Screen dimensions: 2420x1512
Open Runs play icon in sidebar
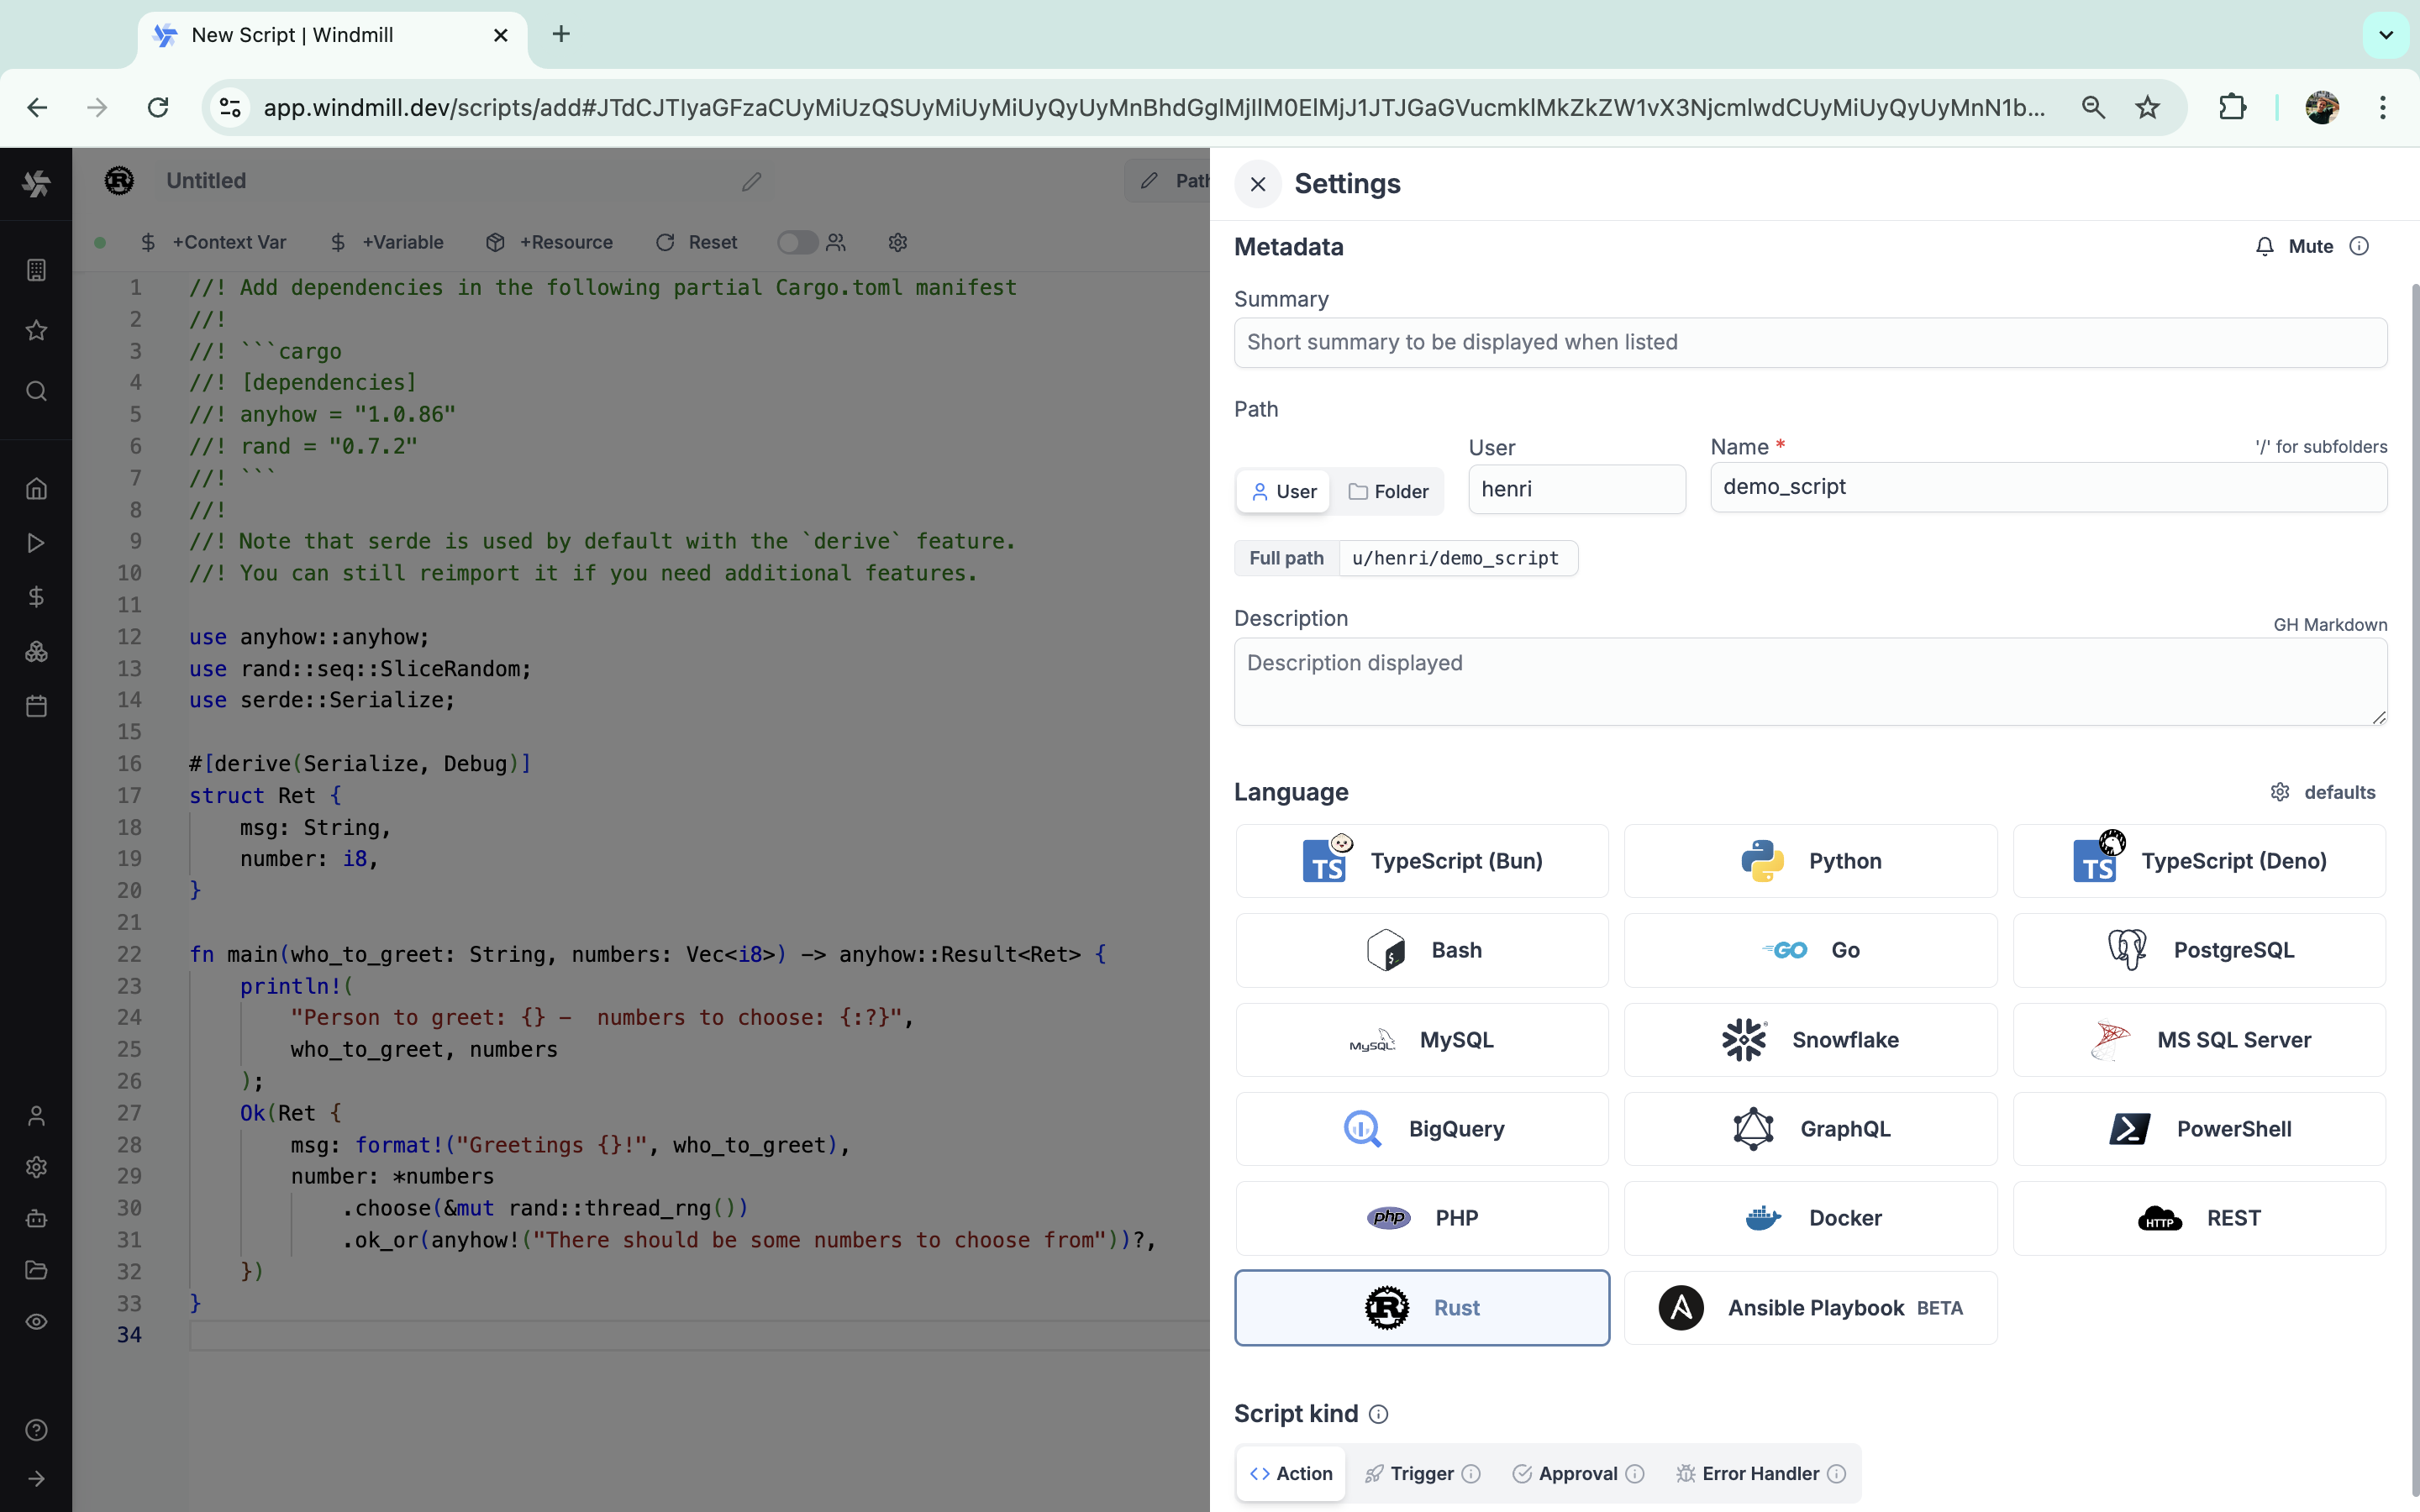36,543
